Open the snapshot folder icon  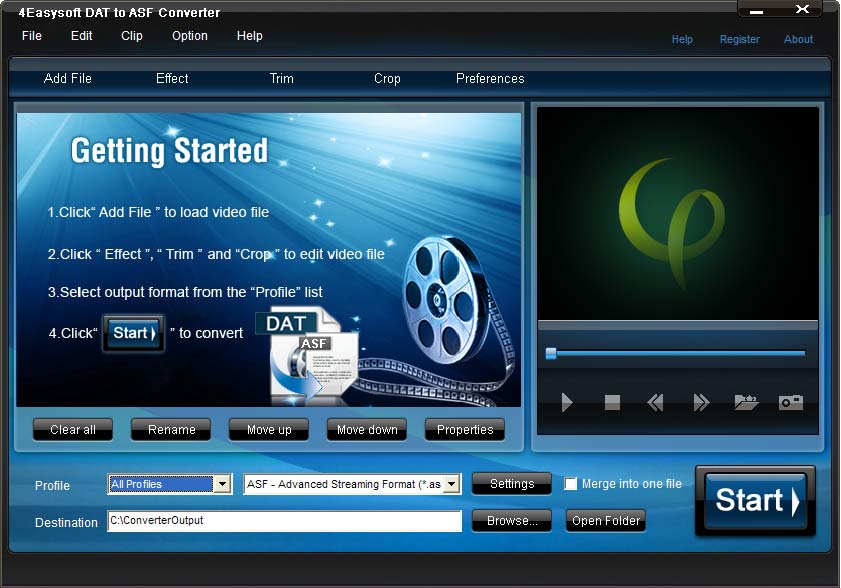745,402
